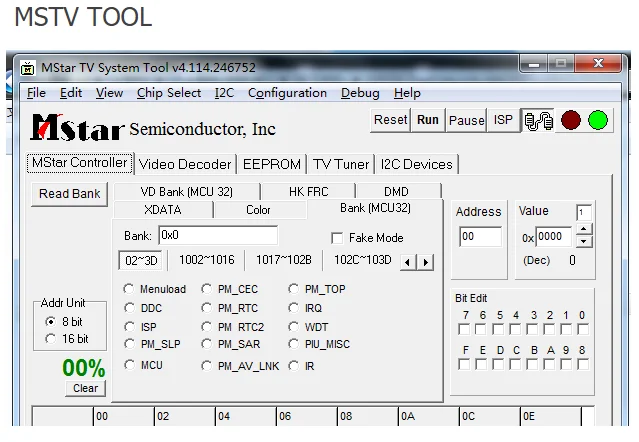Click the ISP toolbar button
This screenshot has width=639, height=442.
click(503, 120)
